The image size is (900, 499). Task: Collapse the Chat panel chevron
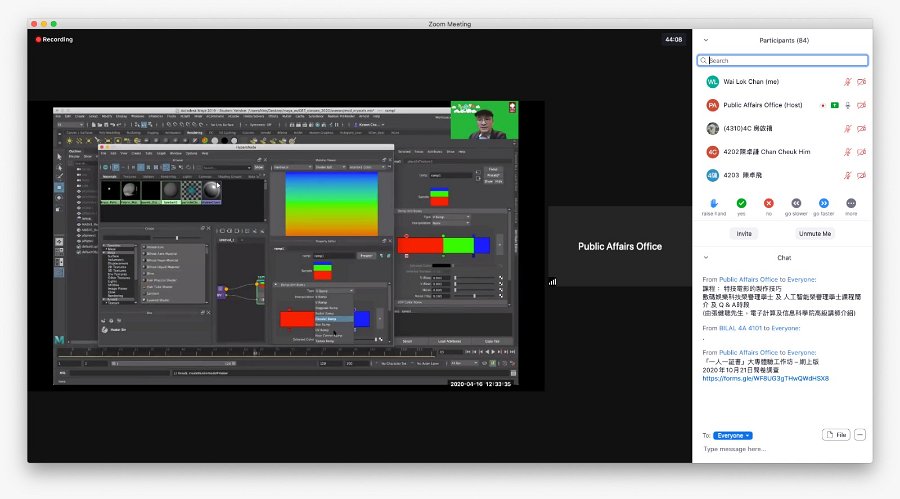click(x=706, y=257)
